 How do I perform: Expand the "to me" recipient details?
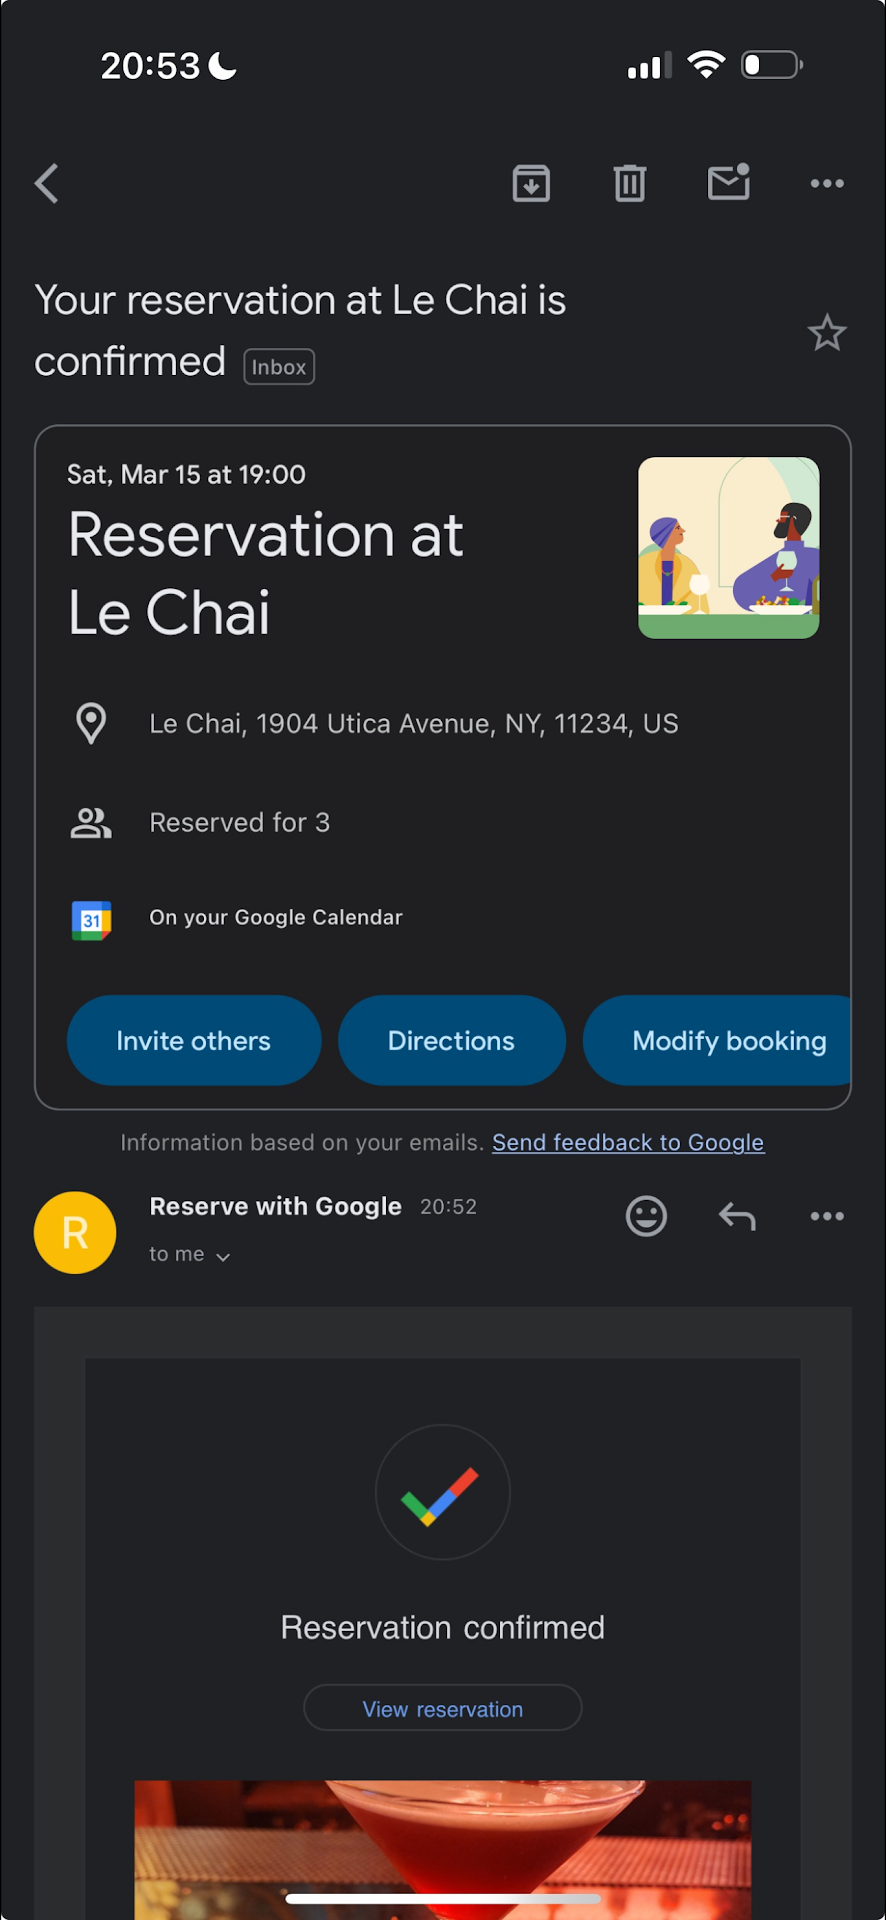[190, 1255]
